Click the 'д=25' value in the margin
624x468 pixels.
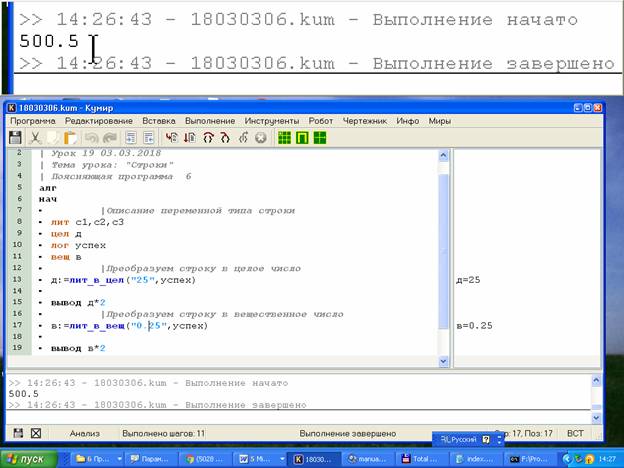click(468, 280)
